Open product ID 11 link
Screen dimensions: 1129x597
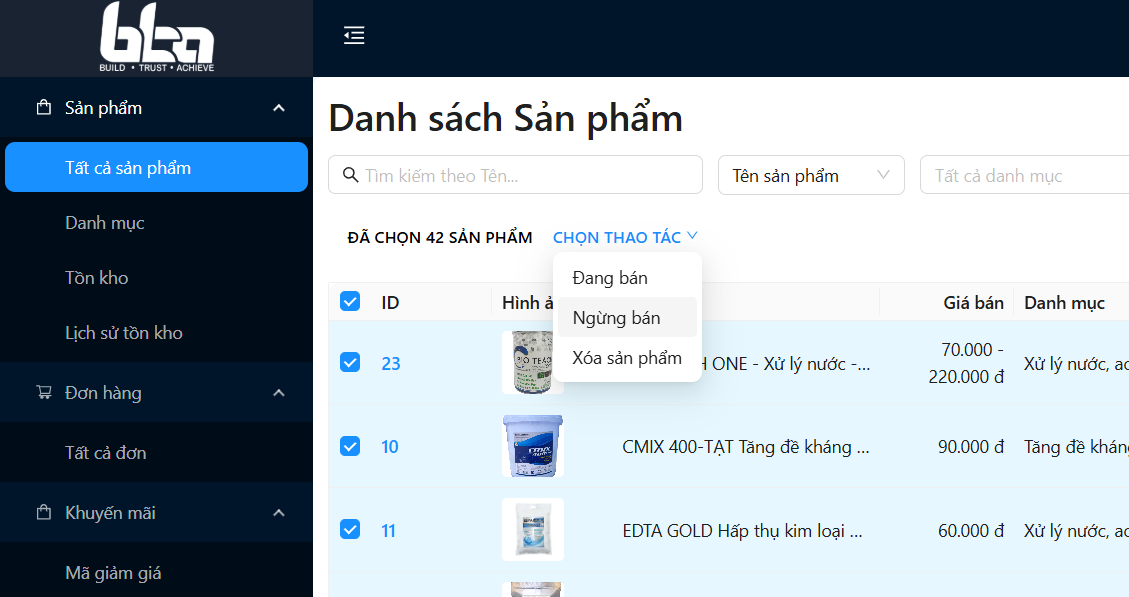tap(388, 531)
